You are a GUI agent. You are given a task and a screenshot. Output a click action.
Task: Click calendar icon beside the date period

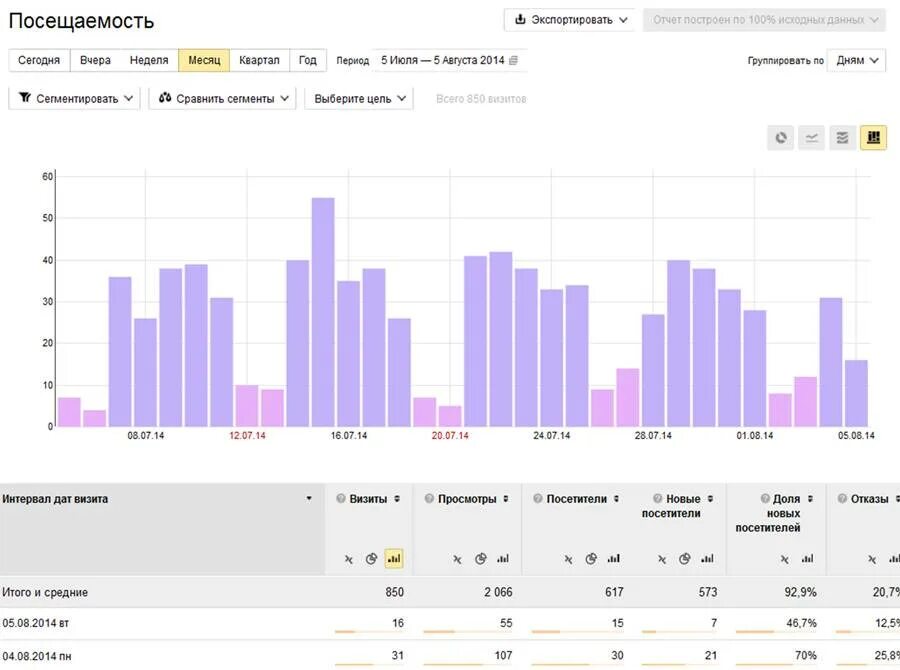pyautogui.click(x=514, y=60)
